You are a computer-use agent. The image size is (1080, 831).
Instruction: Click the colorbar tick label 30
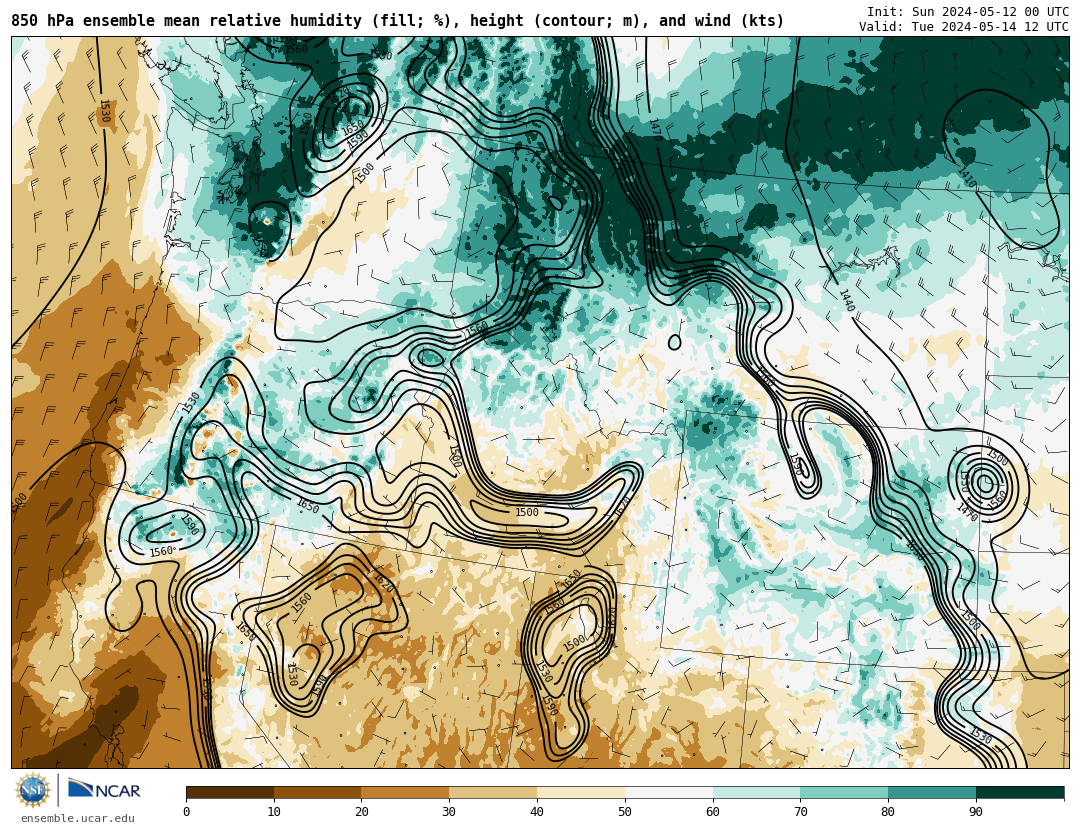click(x=449, y=812)
